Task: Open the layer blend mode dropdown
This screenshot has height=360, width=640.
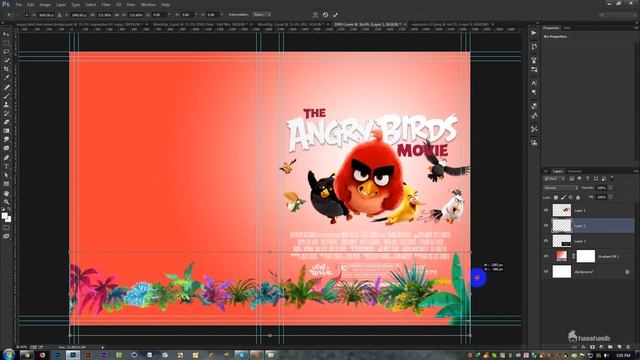Action: (x=561, y=188)
